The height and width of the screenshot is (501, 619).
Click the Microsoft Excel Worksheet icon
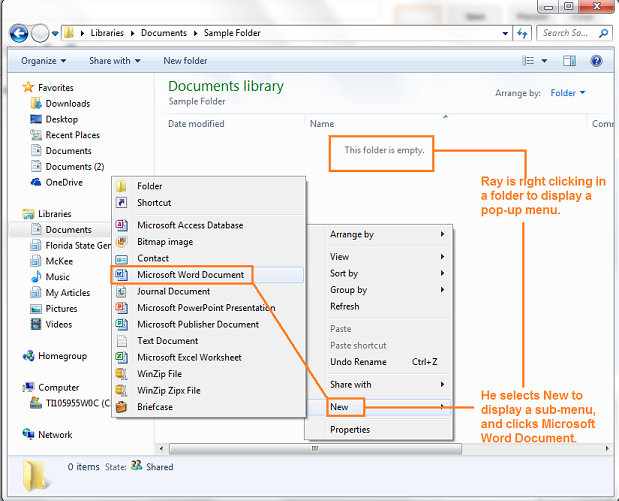pos(121,357)
